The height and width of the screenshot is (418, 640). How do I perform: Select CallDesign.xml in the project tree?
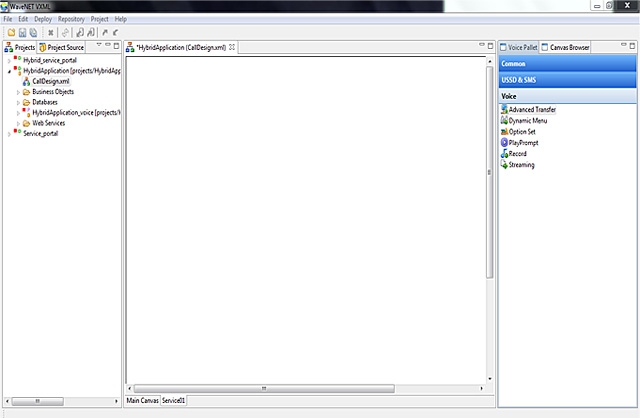tap(49, 81)
